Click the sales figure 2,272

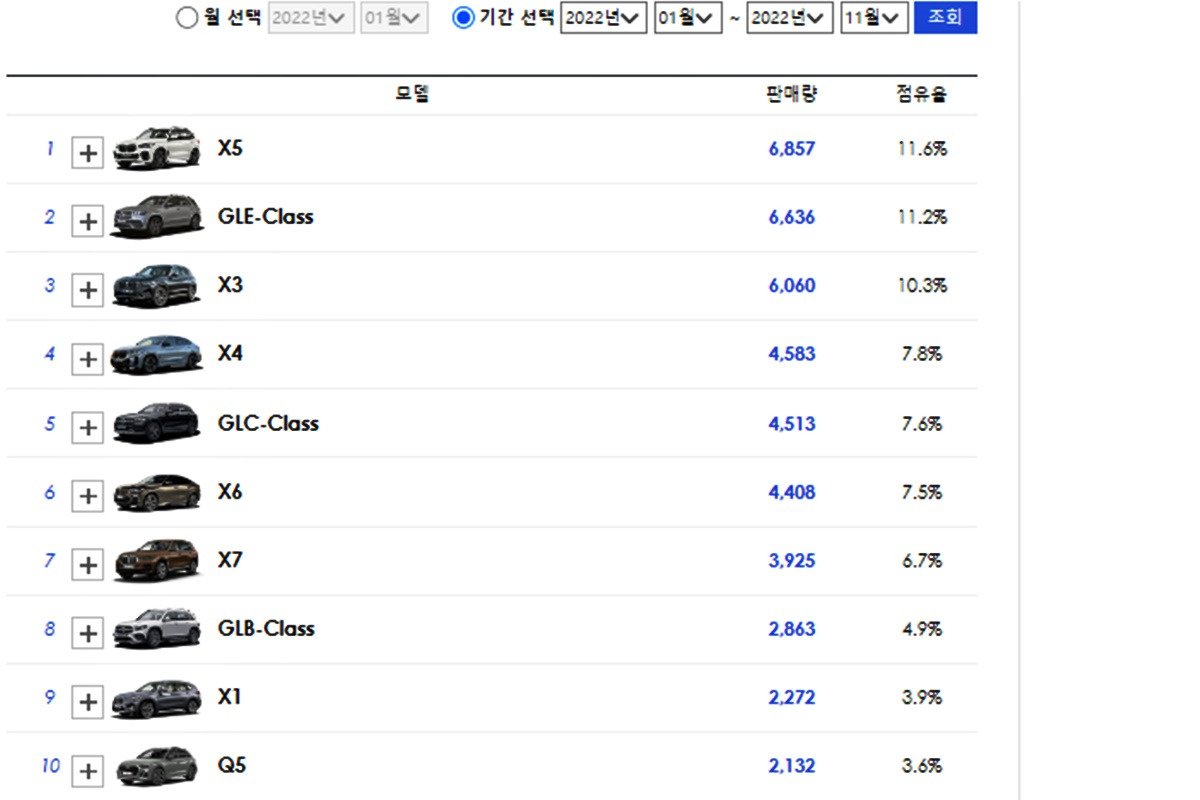pos(792,697)
